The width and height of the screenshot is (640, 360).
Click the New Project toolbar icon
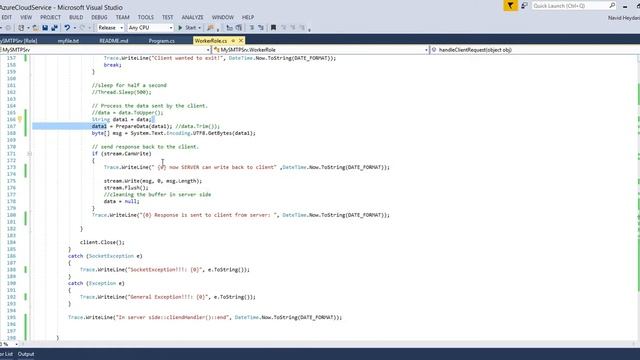click(20, 28)
